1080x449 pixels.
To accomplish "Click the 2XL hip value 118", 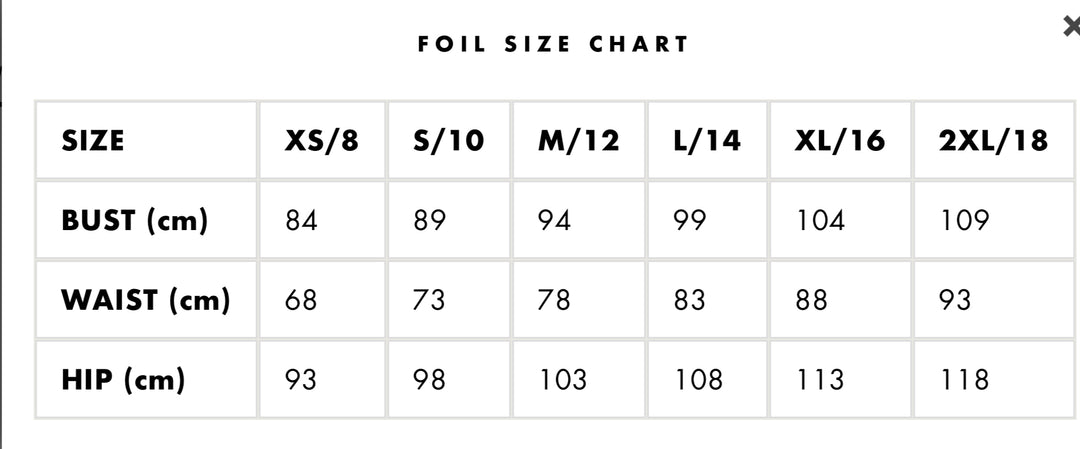I will click(964, 379).
